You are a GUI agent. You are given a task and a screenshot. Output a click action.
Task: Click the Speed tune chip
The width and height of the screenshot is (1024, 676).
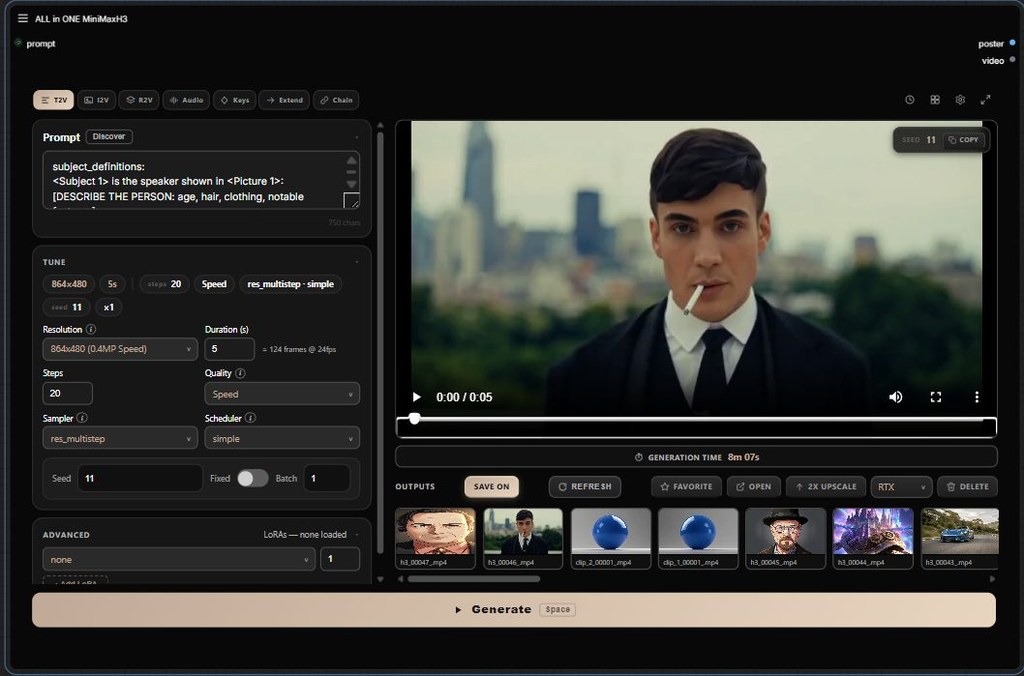click(x=214, y=284)
